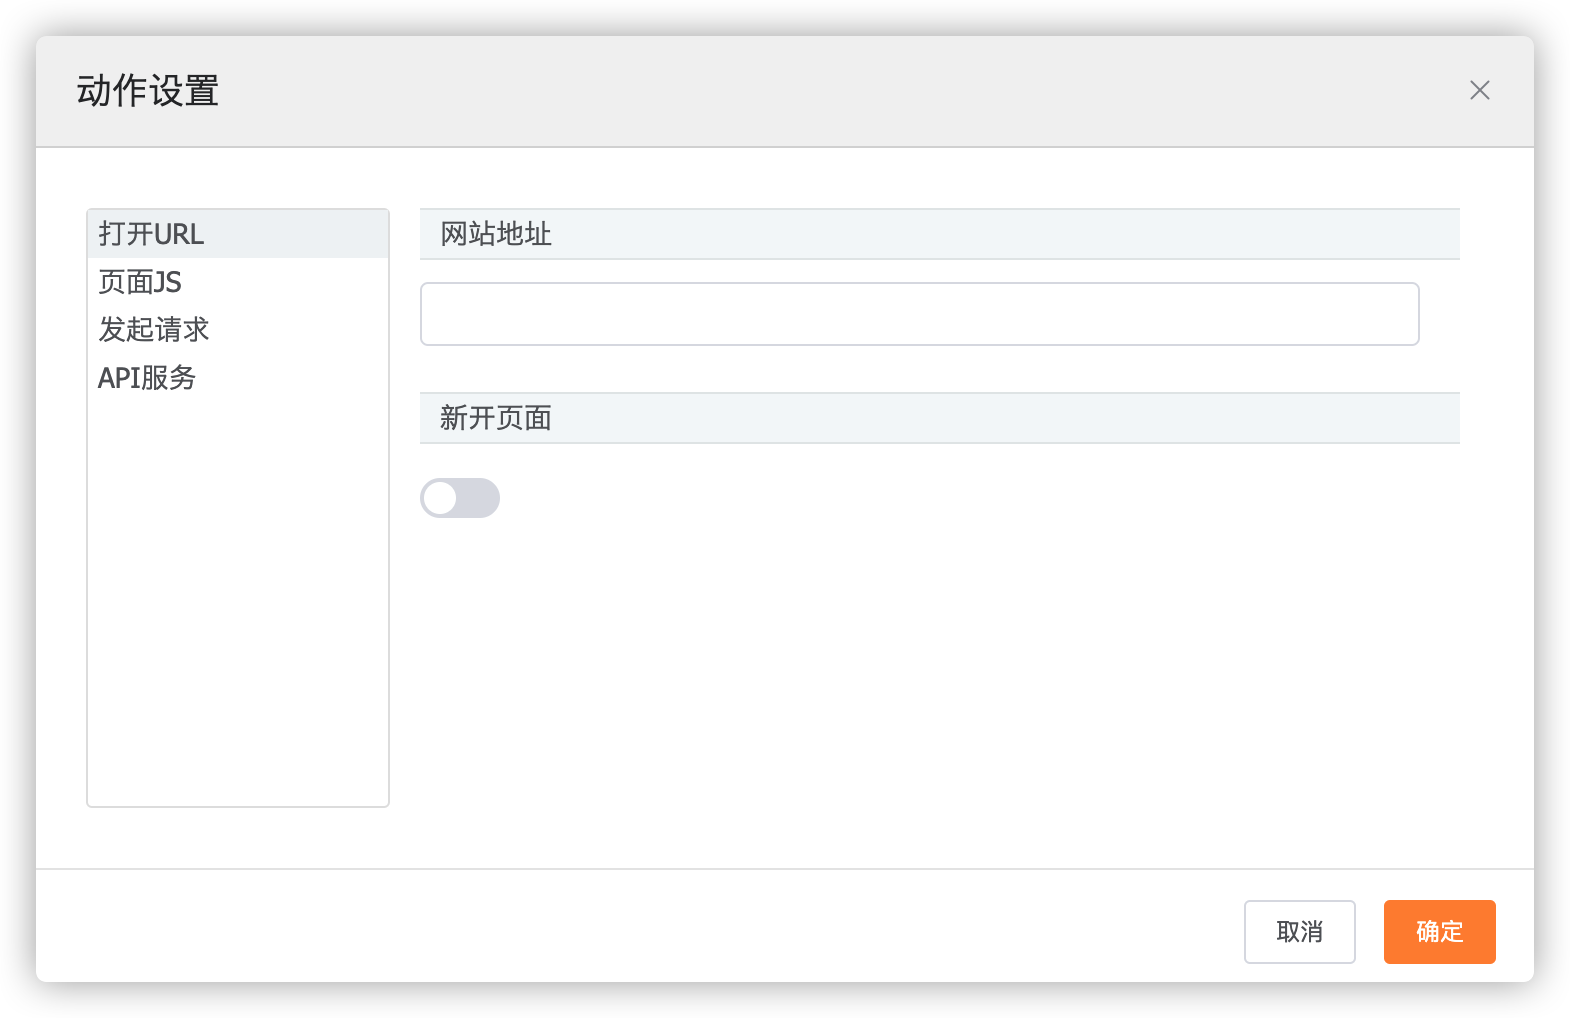Image resolution: width=1570 pixels, height=1018 pixels.
Task: Click the gray dialog header bar
Action: 800,91
